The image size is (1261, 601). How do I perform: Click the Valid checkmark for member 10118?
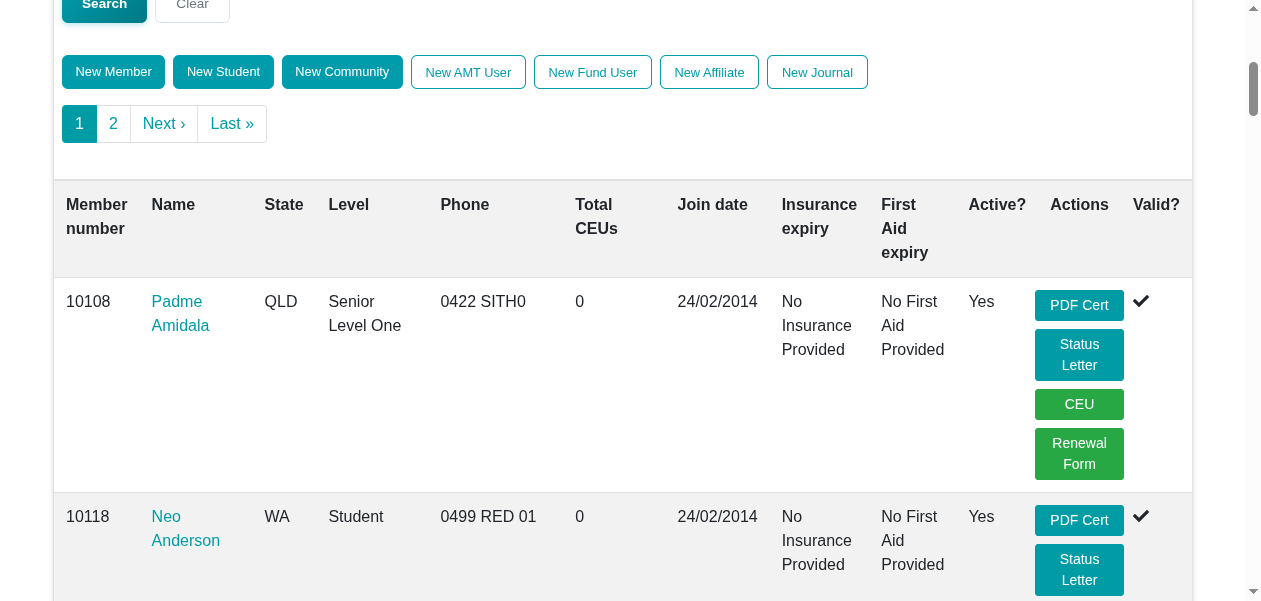pos(1141,516)
